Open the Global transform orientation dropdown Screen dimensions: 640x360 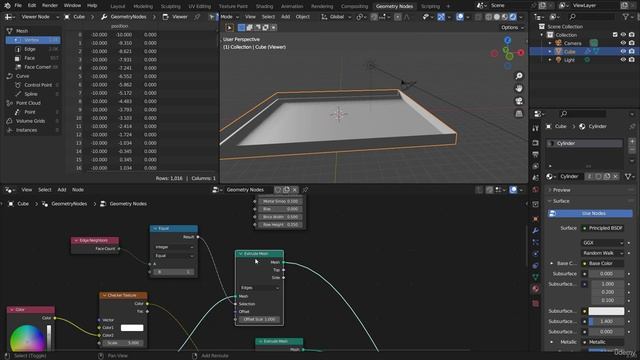pos(337,17)
